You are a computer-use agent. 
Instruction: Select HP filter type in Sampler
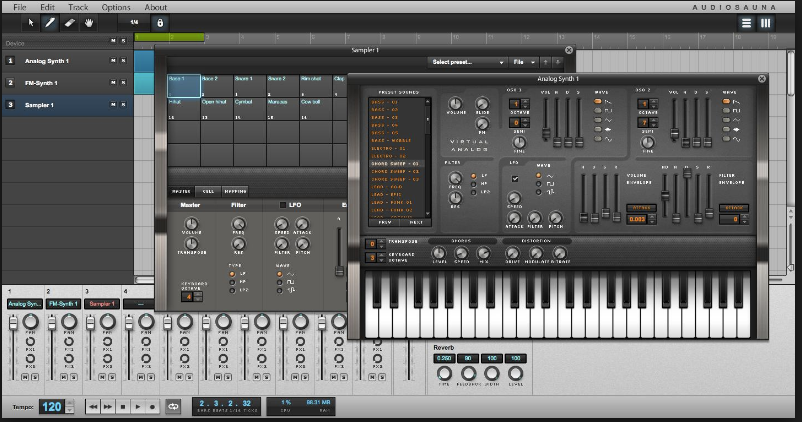coord(232,282)
